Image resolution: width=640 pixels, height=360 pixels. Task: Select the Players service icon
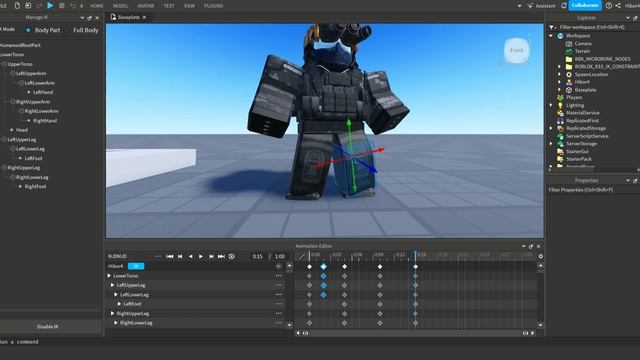point(560,98)
